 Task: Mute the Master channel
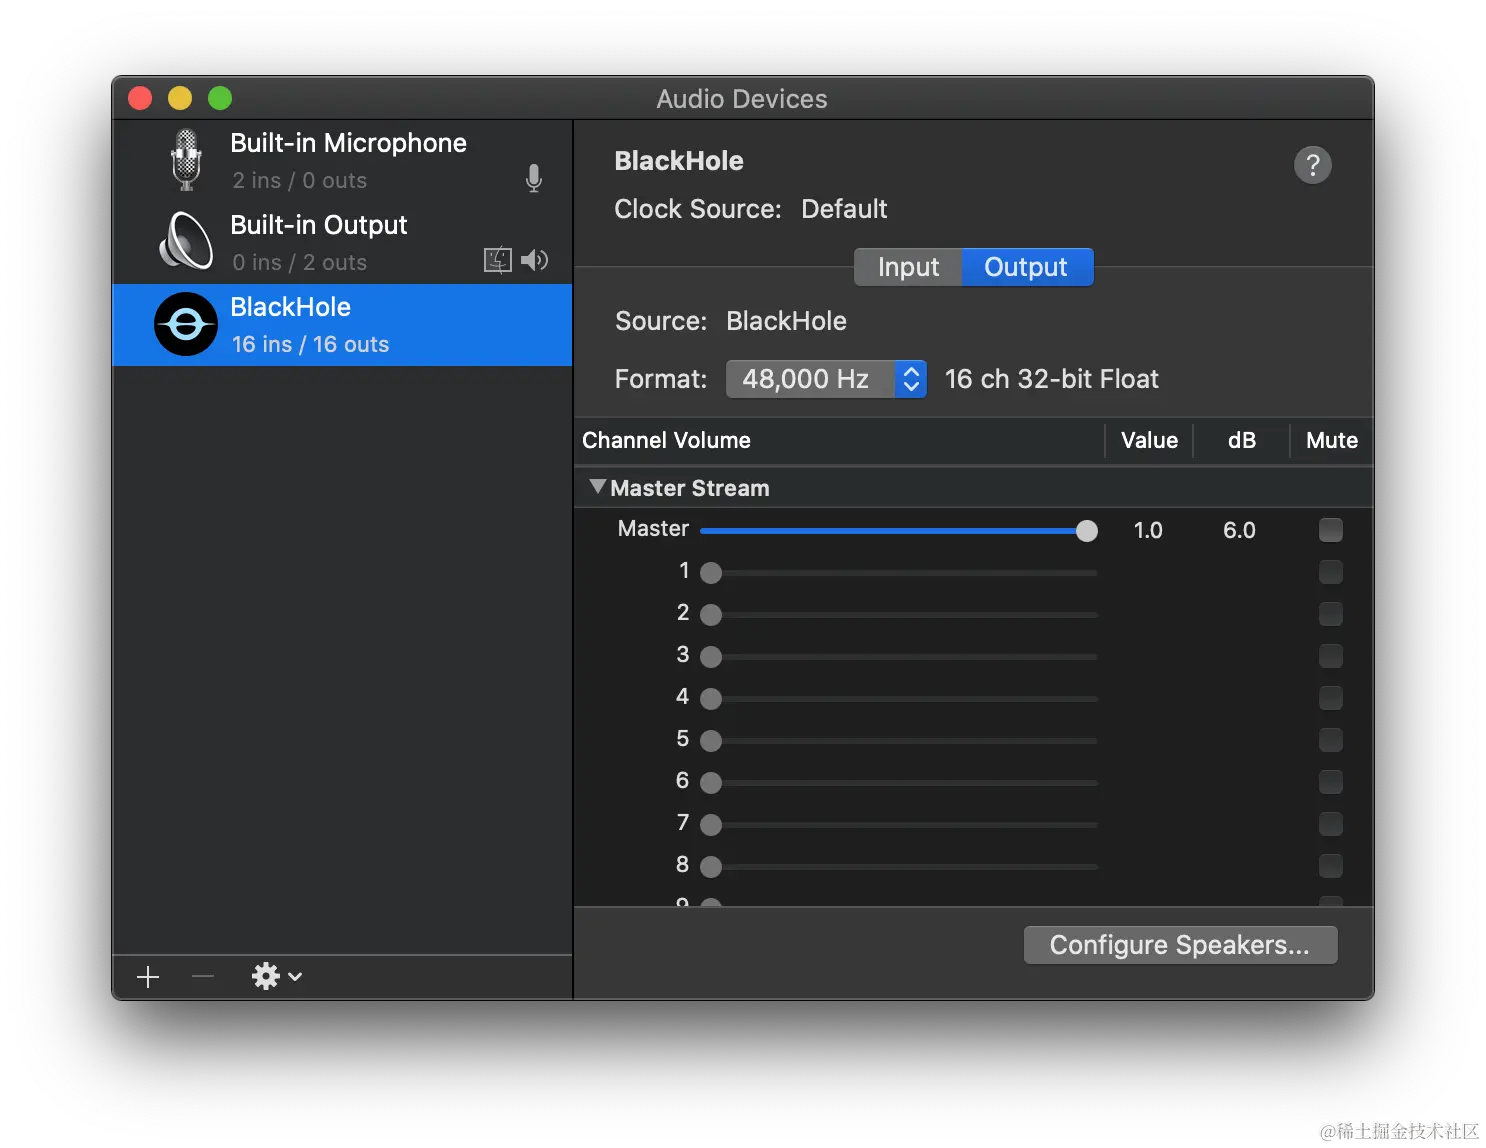click(1331, 530)
